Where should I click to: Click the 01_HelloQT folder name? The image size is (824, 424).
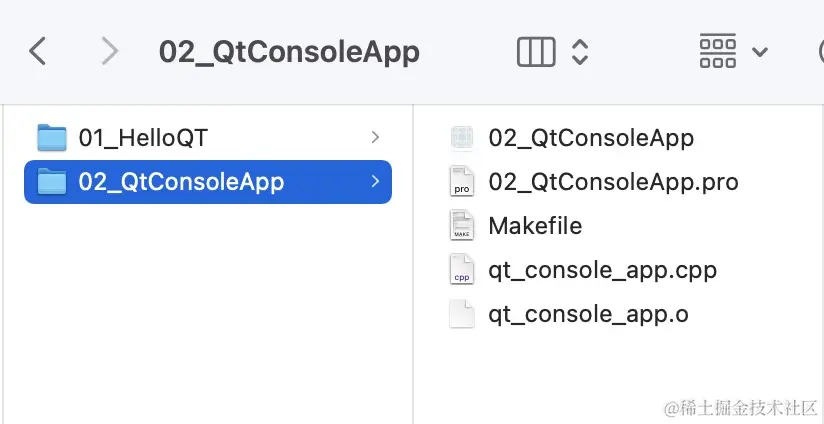coord(143,138)
